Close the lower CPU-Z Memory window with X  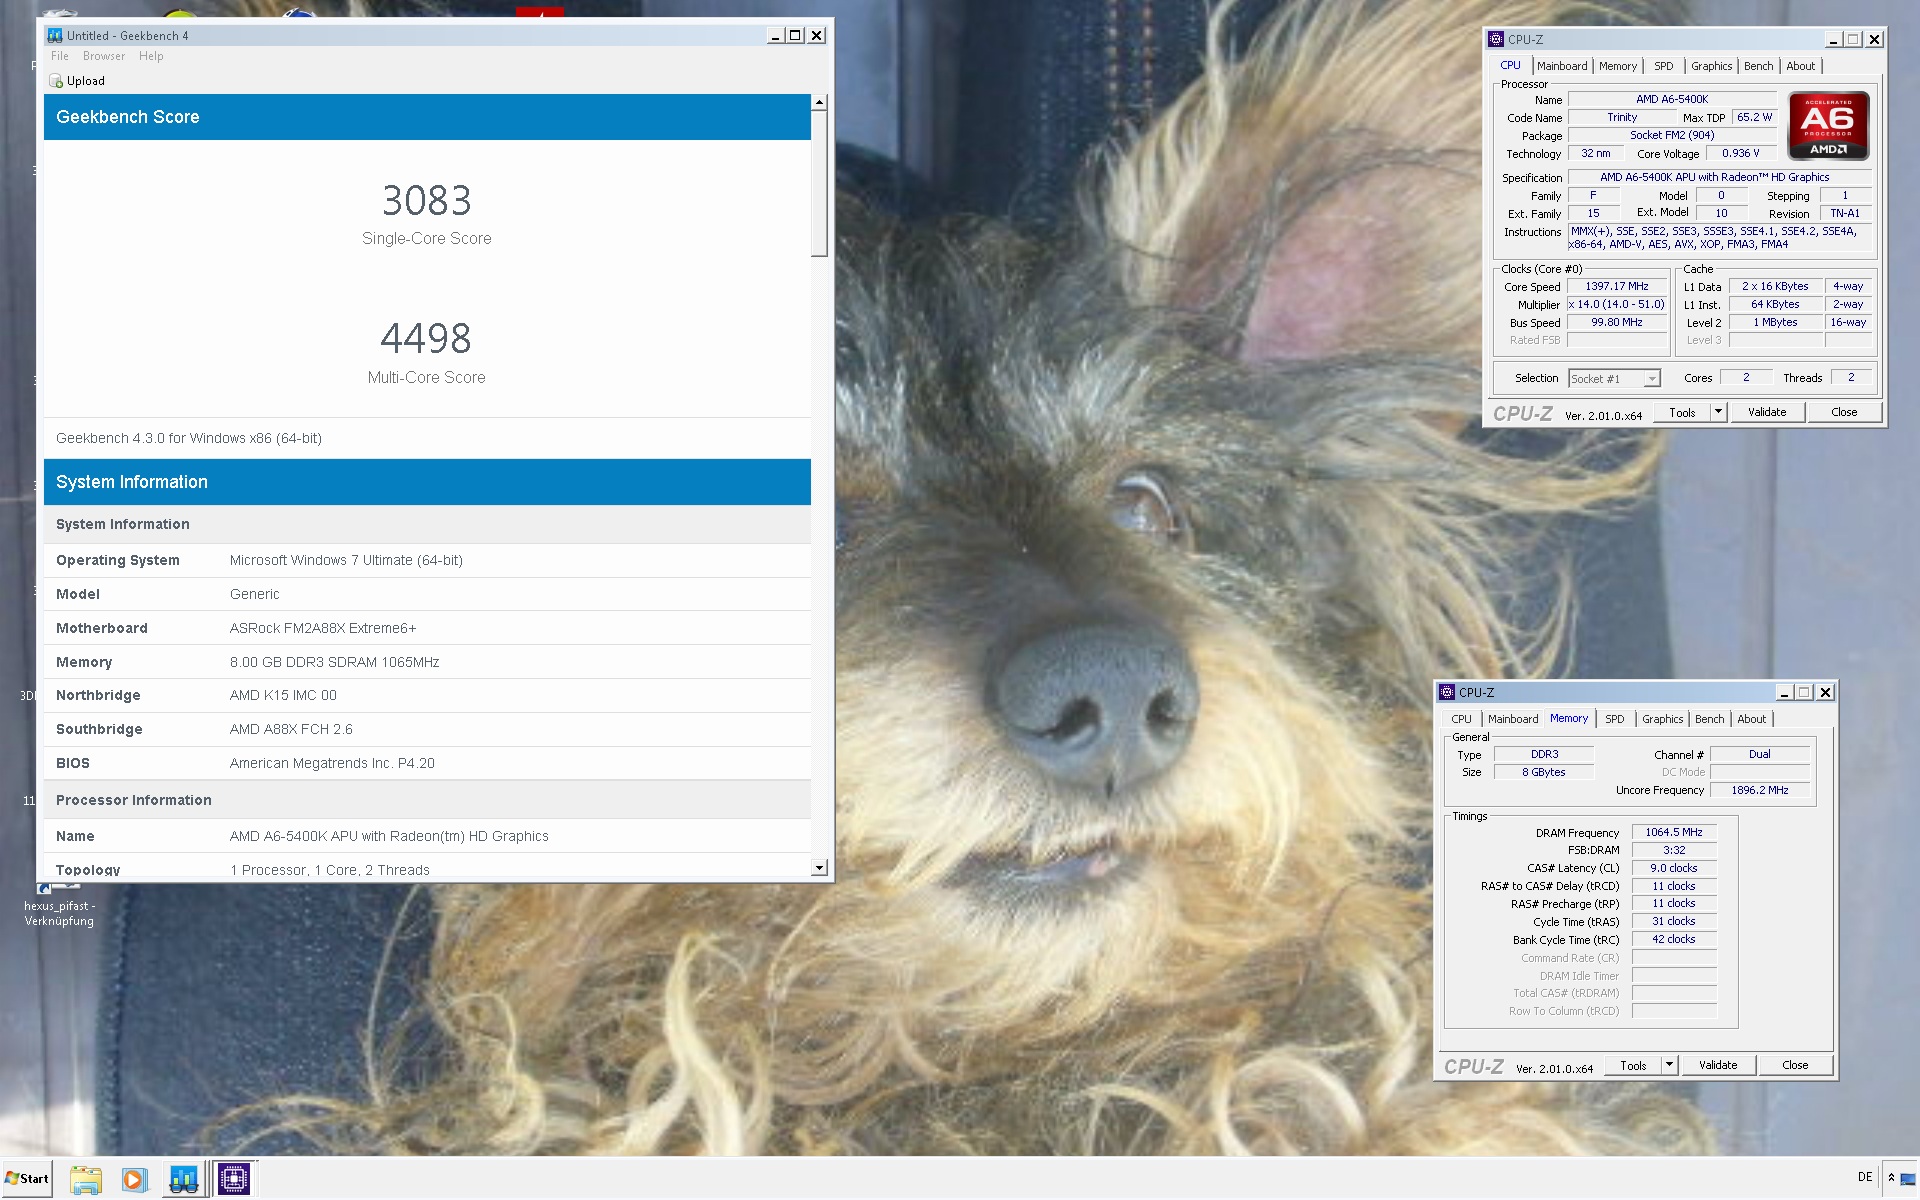coord(1825,692)
